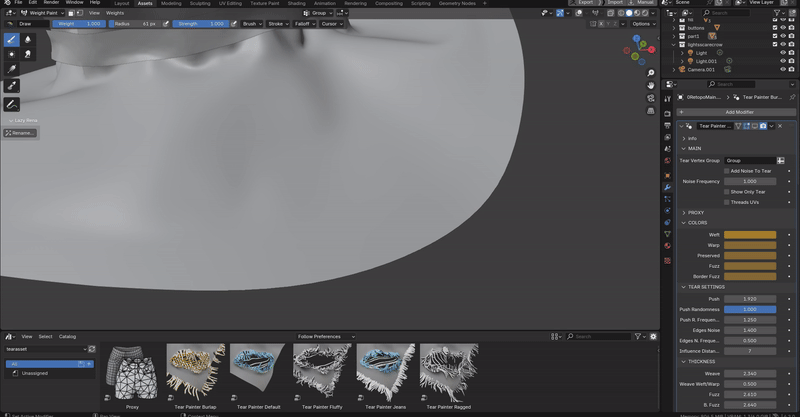Open the Render properties tab icon

pos(667,113)
